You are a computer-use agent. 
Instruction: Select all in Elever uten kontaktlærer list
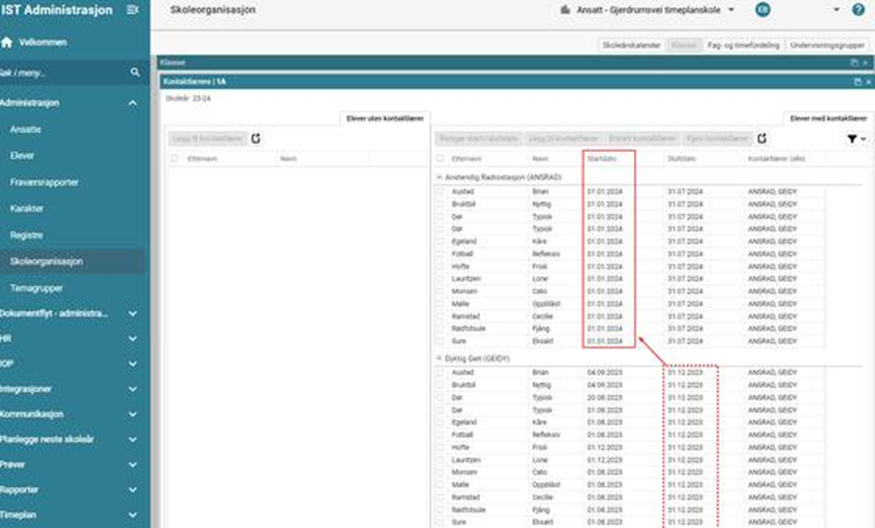click(174, 158)
